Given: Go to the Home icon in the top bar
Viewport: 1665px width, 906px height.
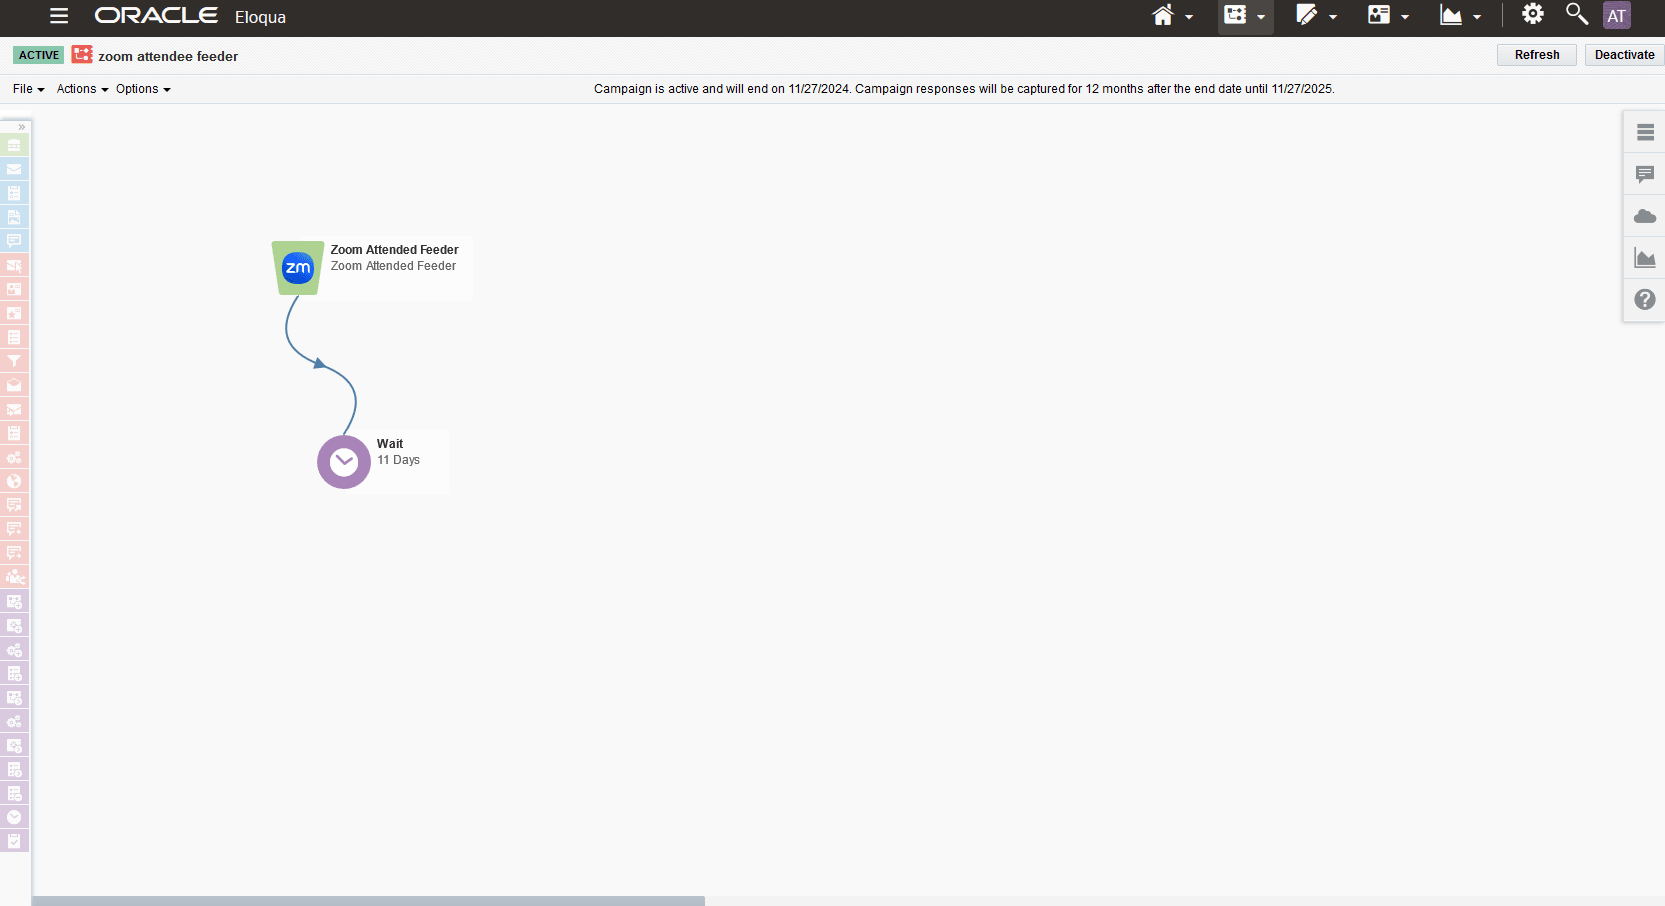Looking at the screenshot, I should [x=1163, y=15].
